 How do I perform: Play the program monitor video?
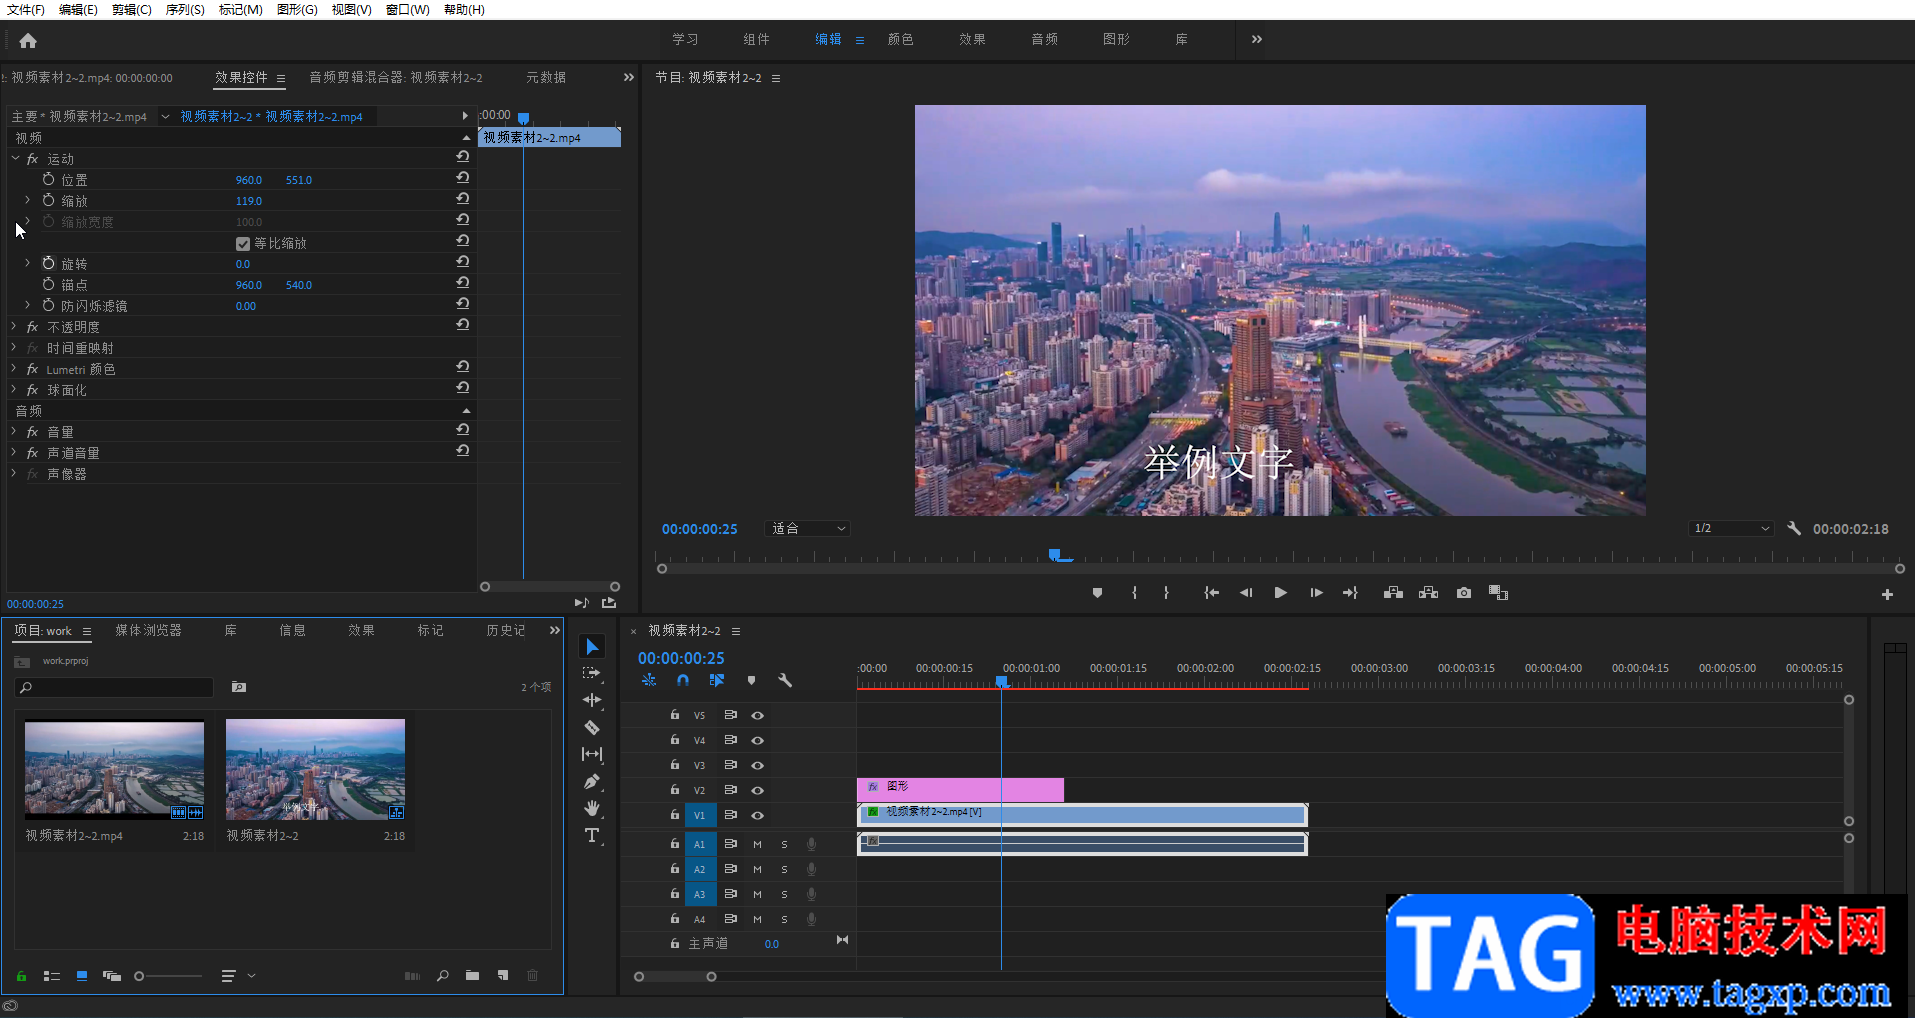[x=1280, y=593]
